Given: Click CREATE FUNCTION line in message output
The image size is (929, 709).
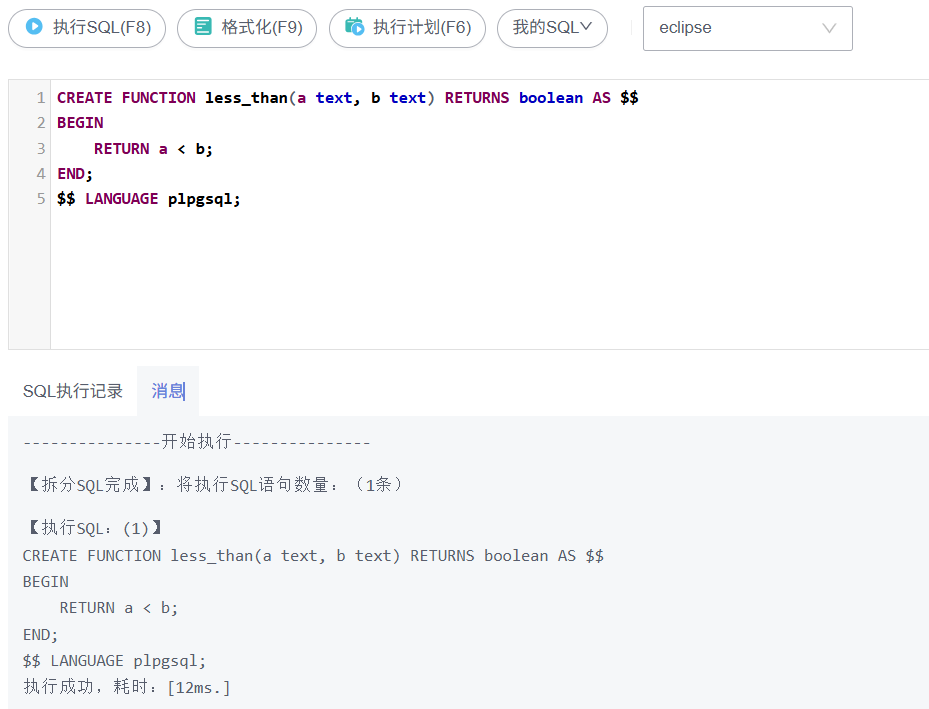Looking at the screenshot, I should click(x=313, y=556).
